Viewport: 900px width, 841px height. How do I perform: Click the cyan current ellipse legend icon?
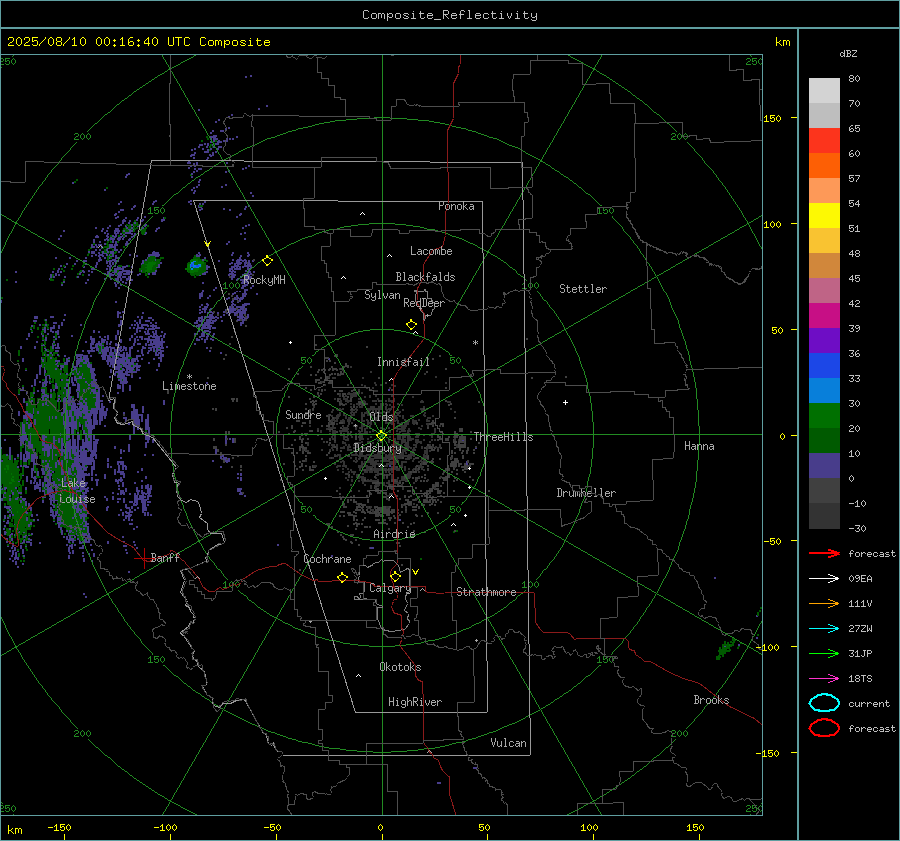(824, 703)
